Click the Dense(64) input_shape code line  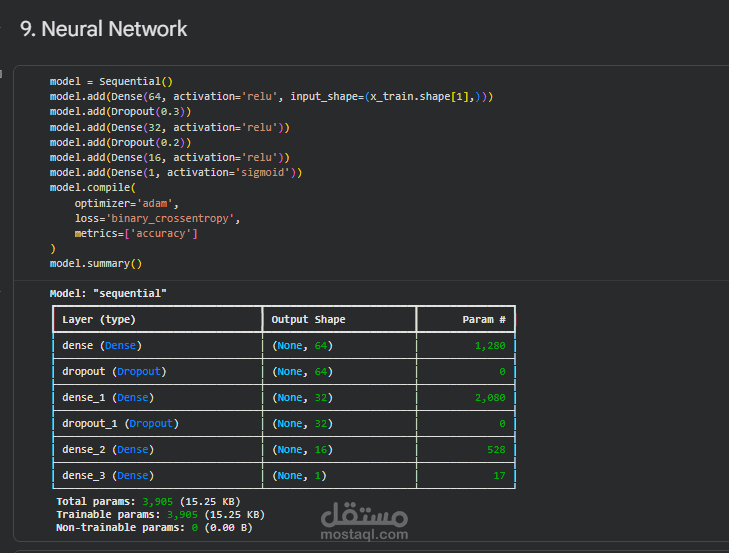pos(271,97)
